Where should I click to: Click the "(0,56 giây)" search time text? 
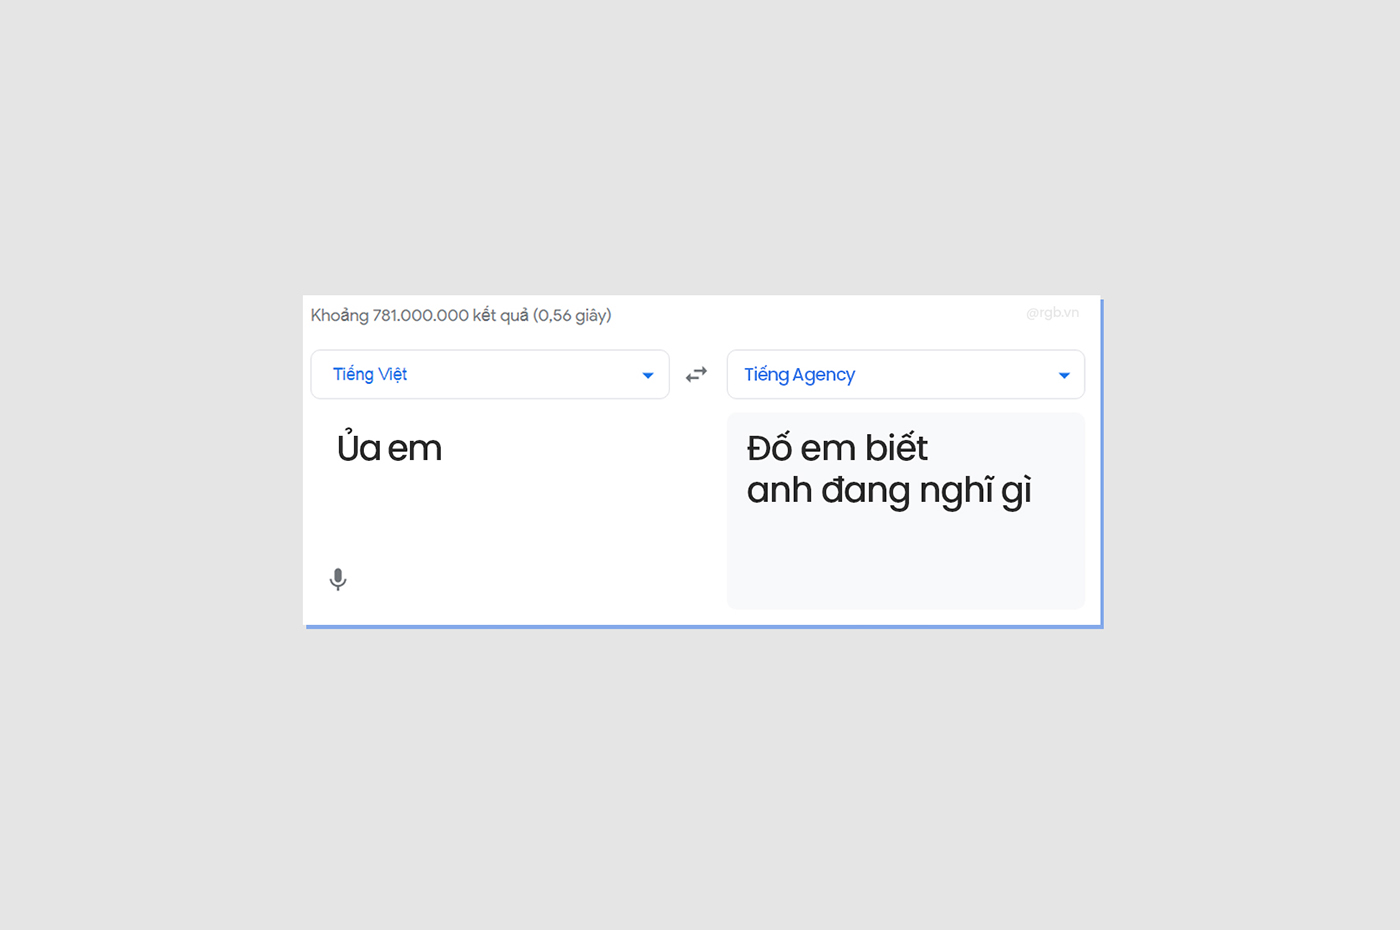(x=572, y=316)
